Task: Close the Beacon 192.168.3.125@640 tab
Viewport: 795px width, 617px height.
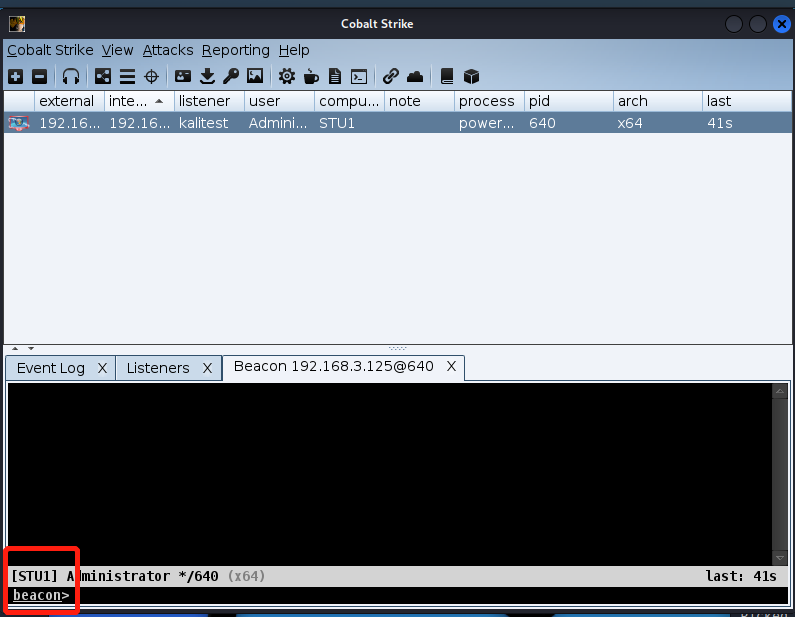Action: pyautogui.click(x=451, y=366)
